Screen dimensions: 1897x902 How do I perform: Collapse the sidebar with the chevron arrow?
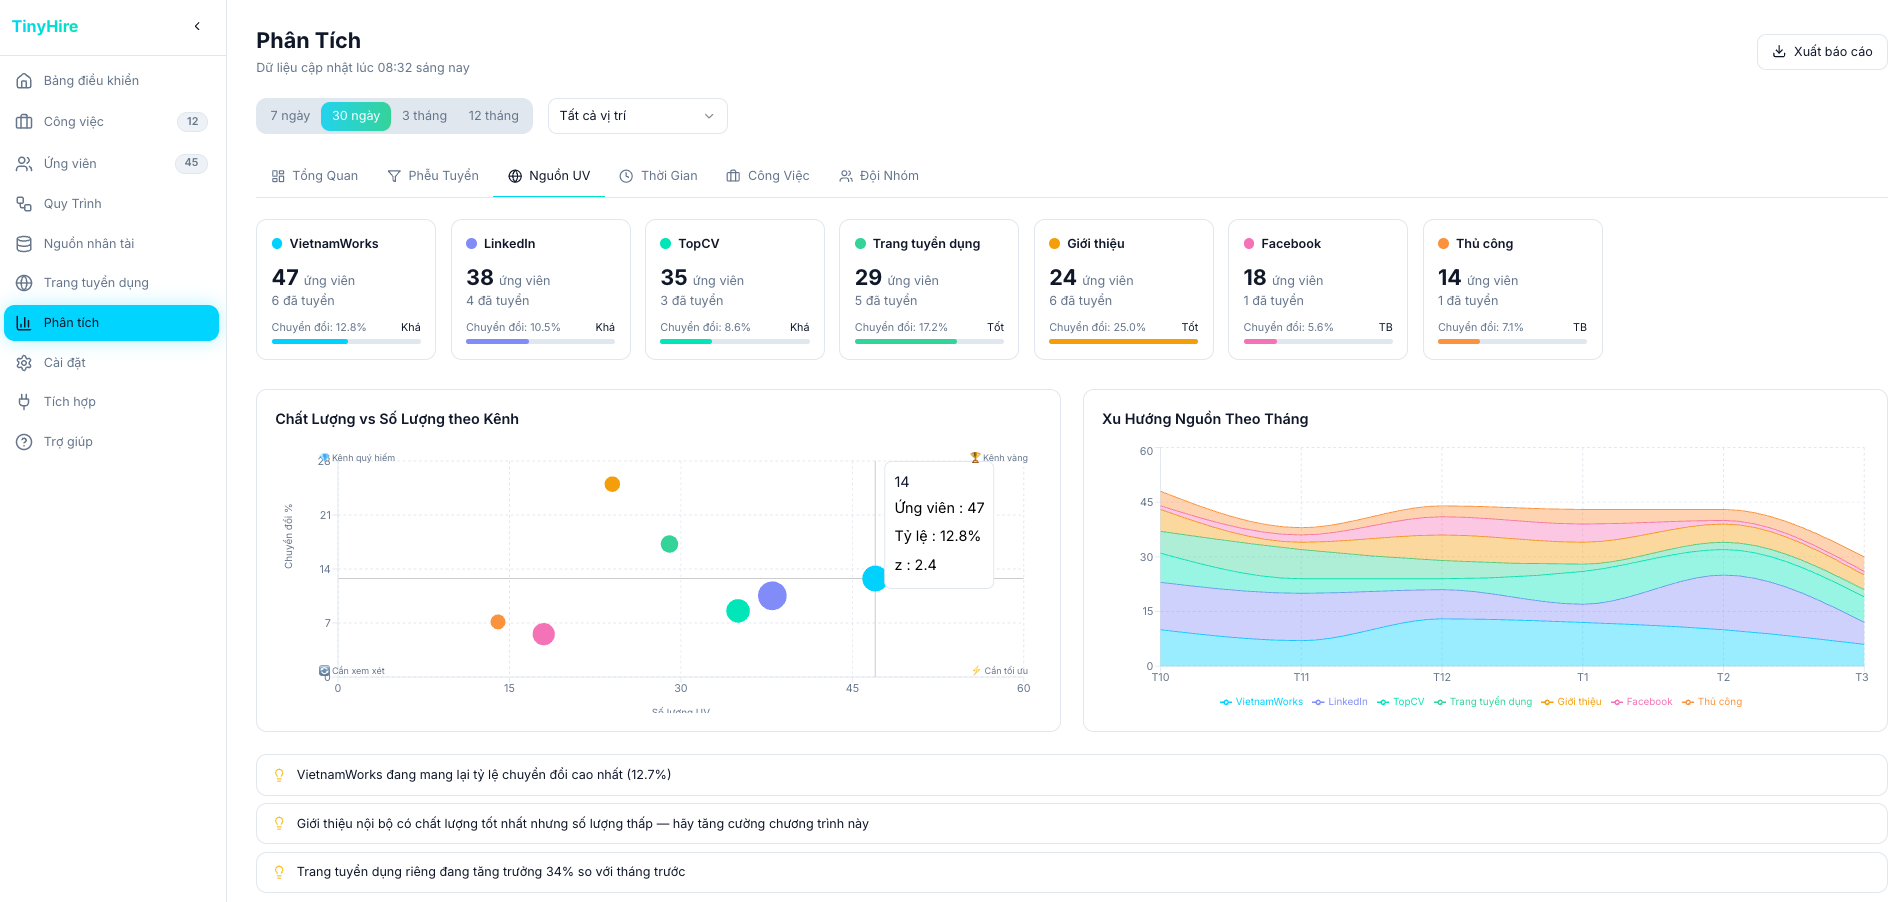pyautogui.click(x=196, y=26)
